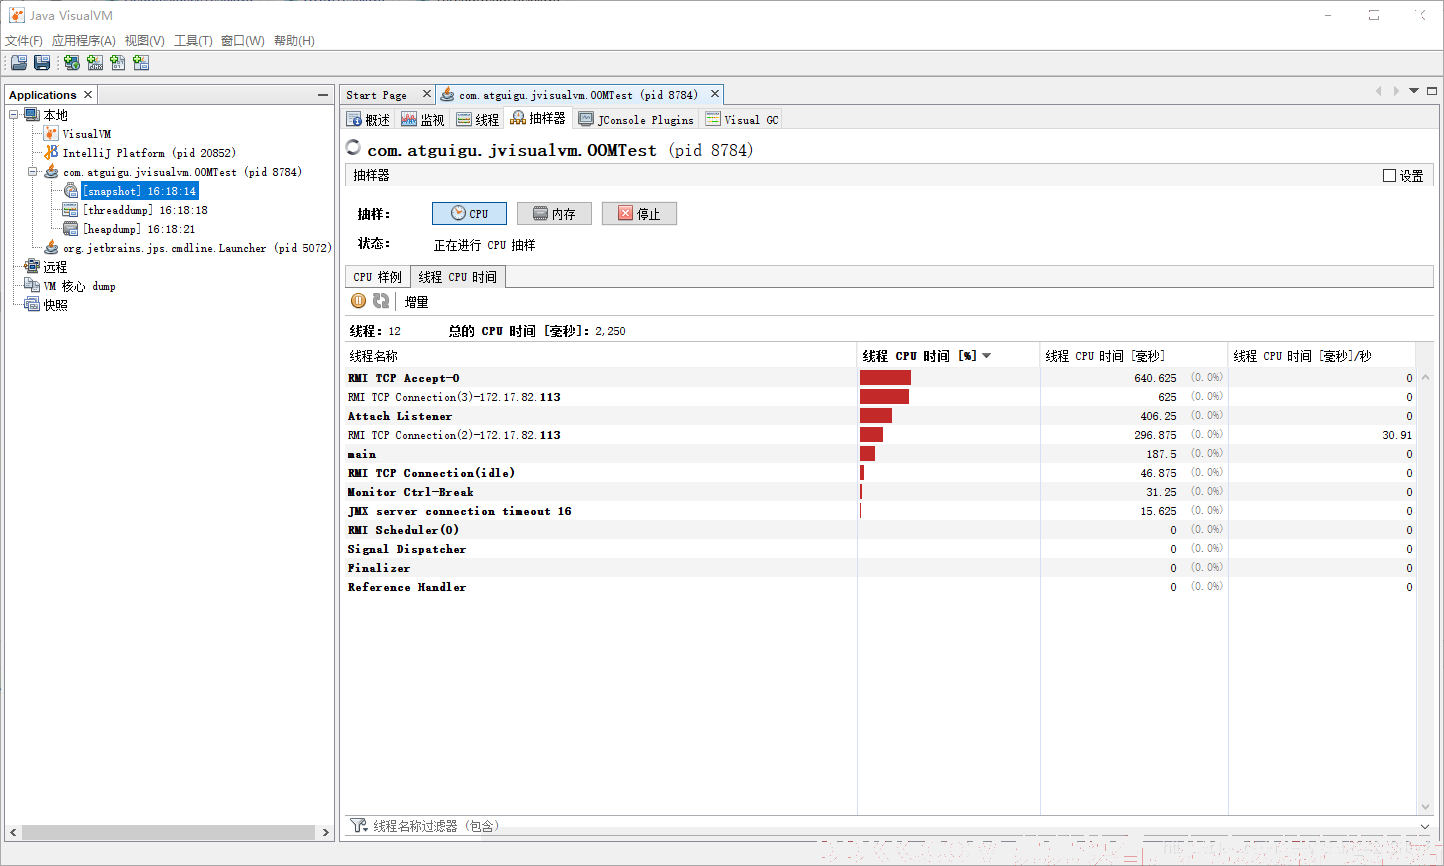The height and width of the screenshot is (866, 1444).
Task: Open the documents list dropdown arrow
Action: click(1414, 91)
